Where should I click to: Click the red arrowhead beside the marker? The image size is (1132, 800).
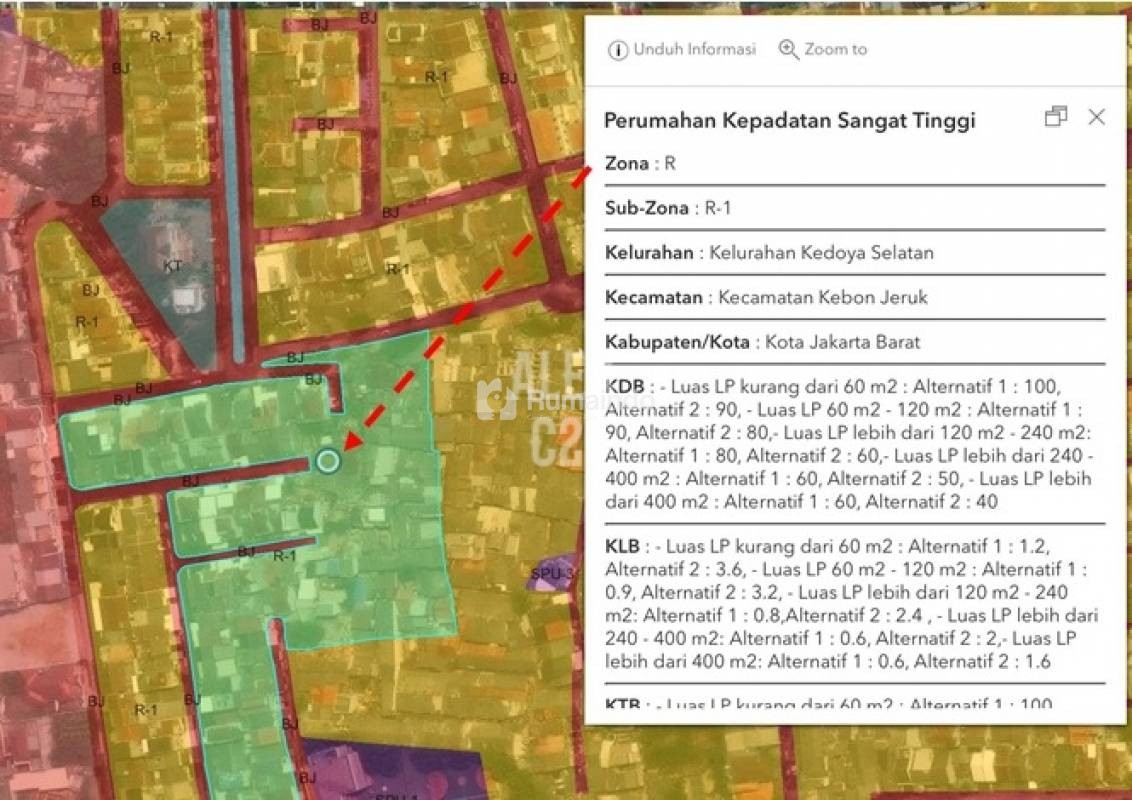(352, 441)
